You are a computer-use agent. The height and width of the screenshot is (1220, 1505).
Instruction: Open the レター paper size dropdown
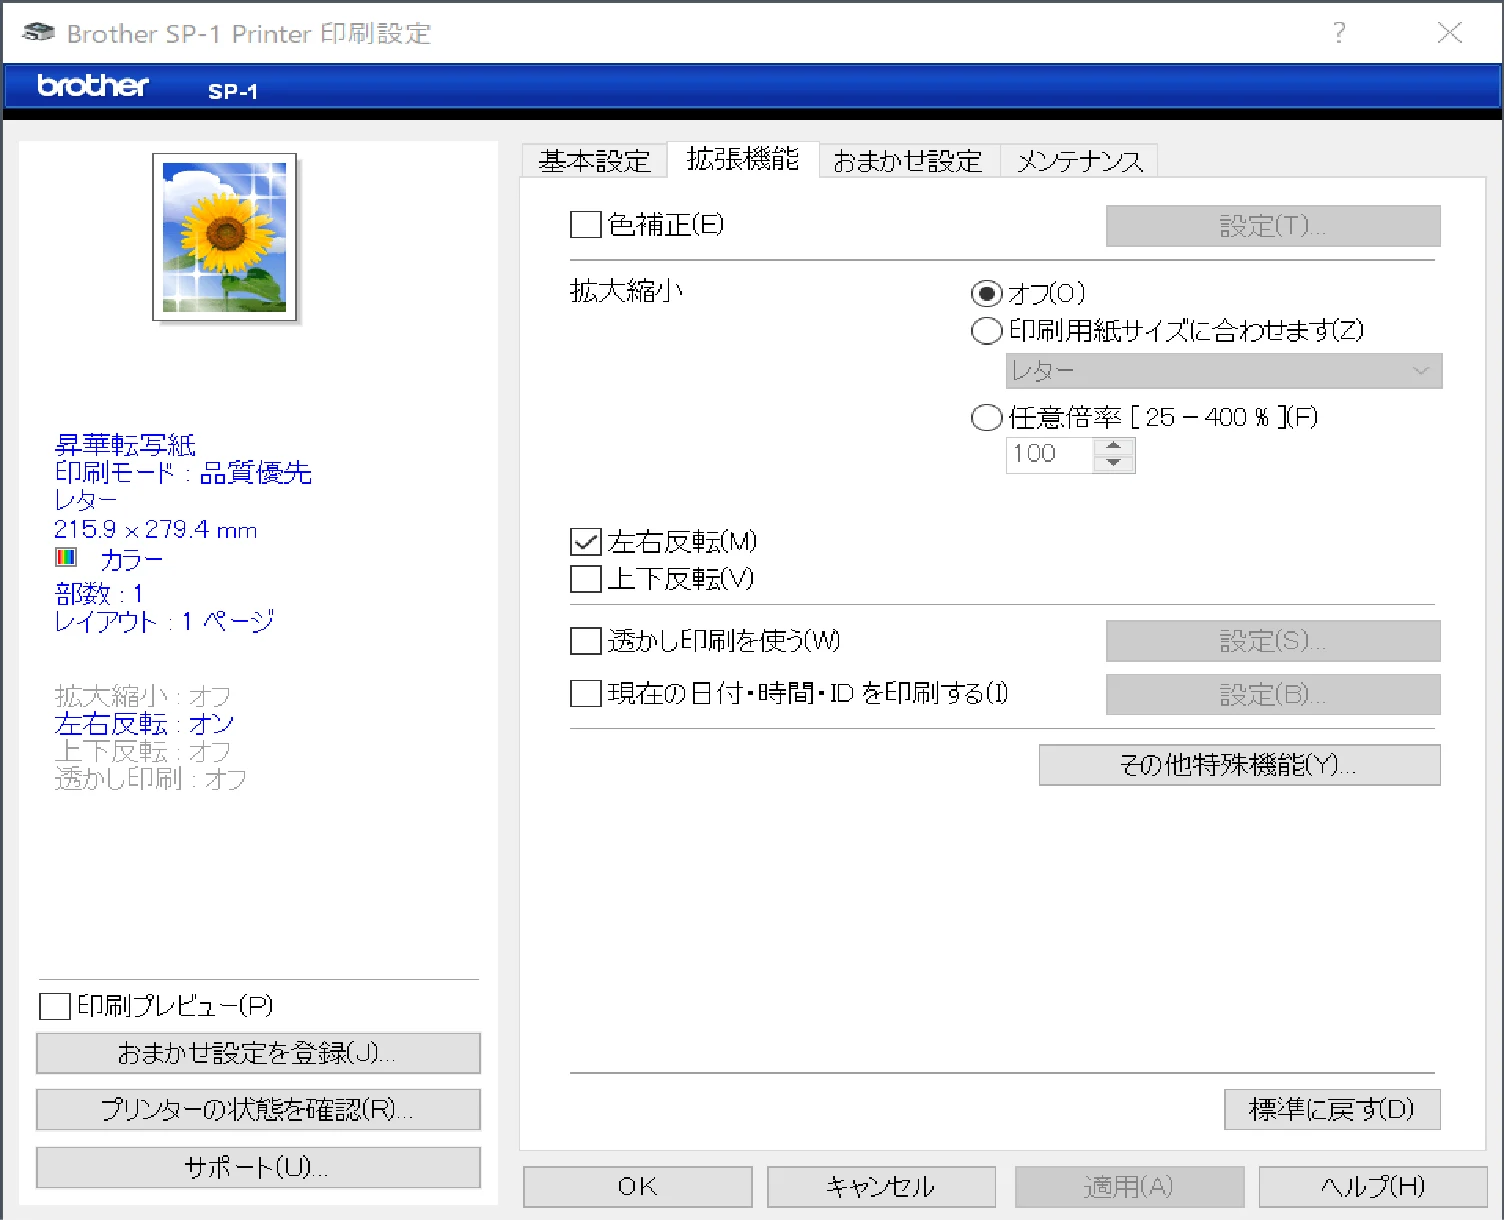coord(1223,371)
